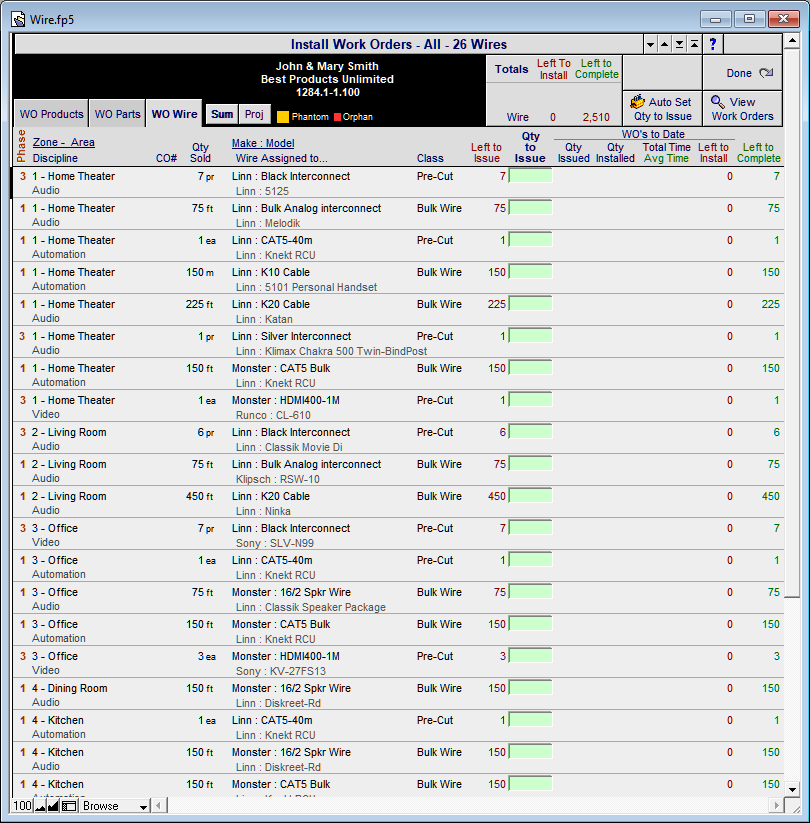Open the Proj tab

(254, 114)
